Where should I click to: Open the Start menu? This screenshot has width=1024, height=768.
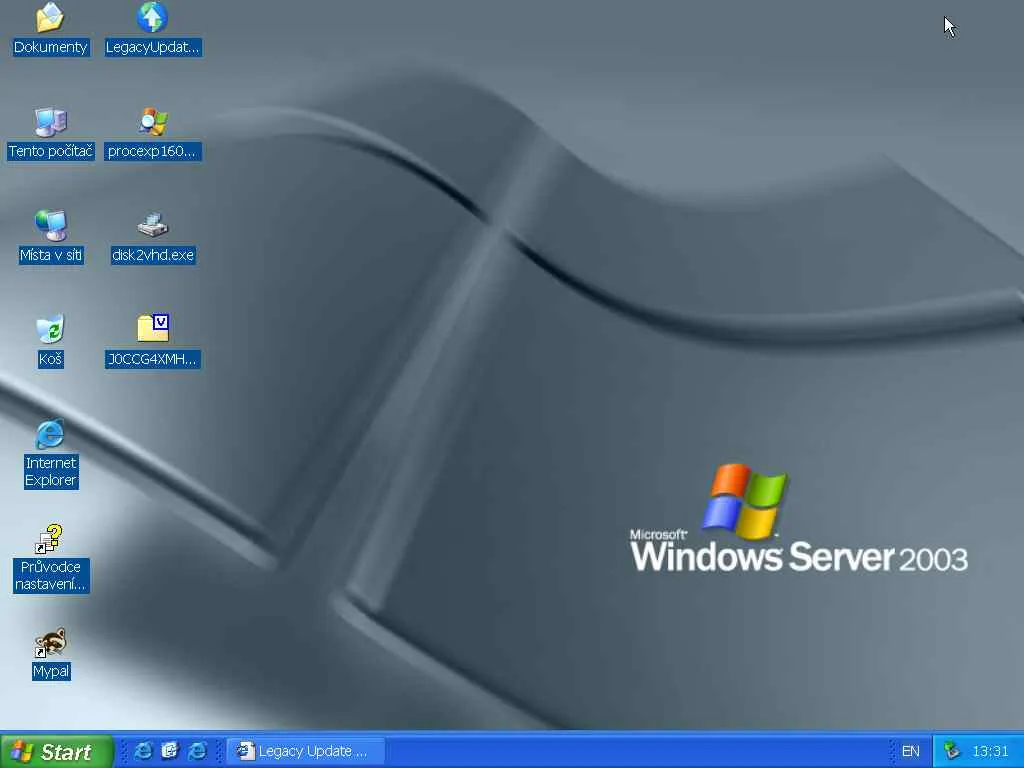click(x=57, y=752)
